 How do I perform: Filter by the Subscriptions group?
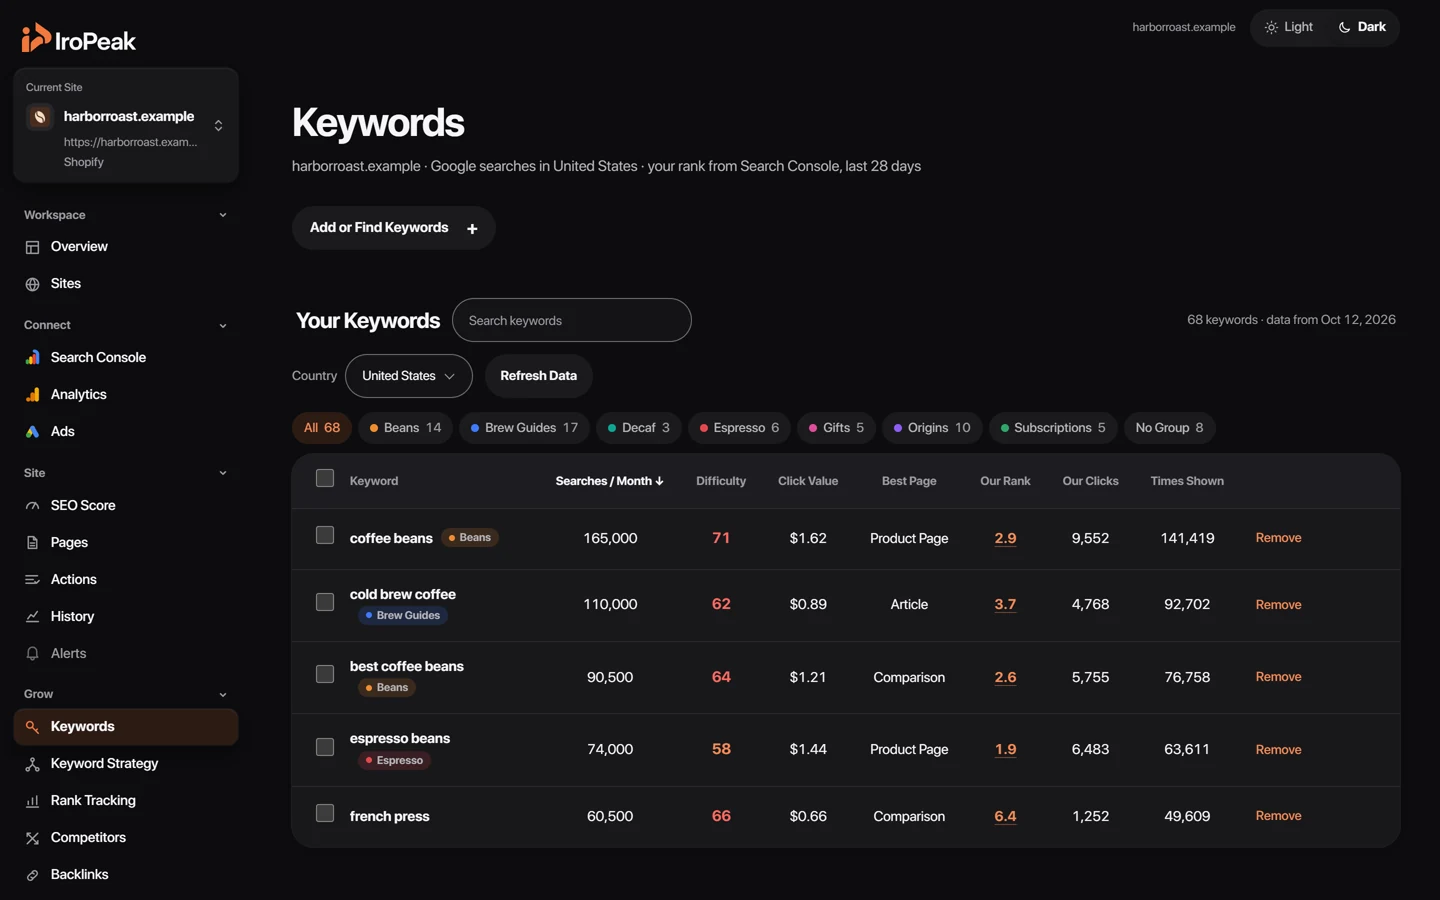(1053, 428)
